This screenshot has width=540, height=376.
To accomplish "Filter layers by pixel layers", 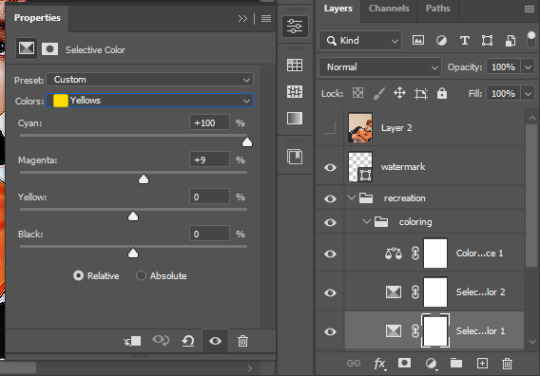I will tap(418, 40).
